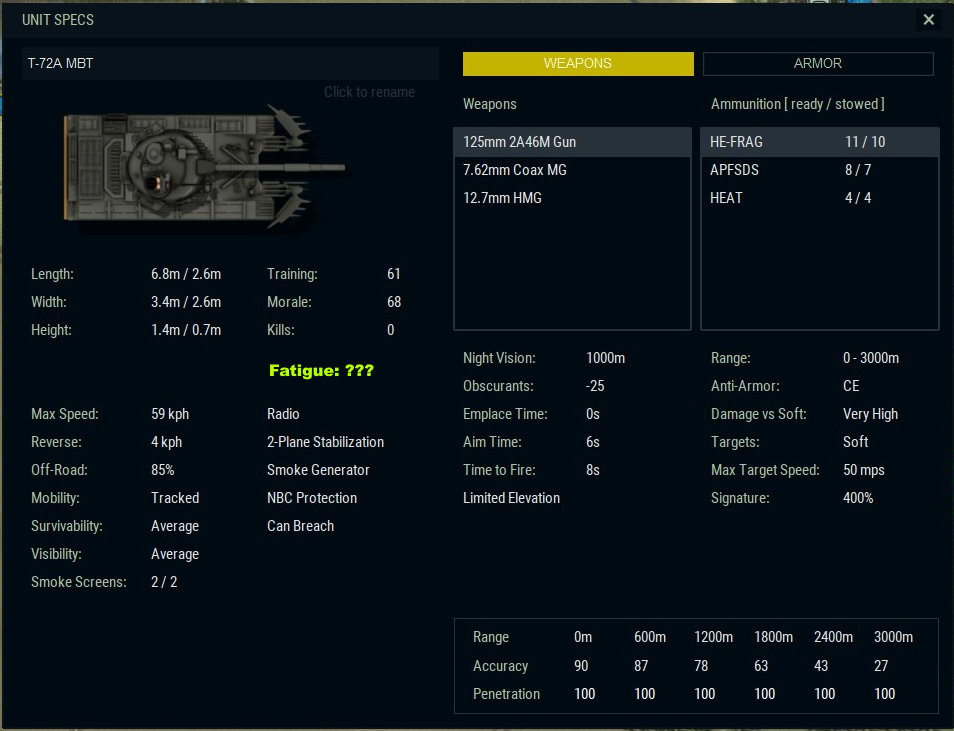The image size is (954, 731).
Task: Click the Morale value 68
Action: pos(394,302)
